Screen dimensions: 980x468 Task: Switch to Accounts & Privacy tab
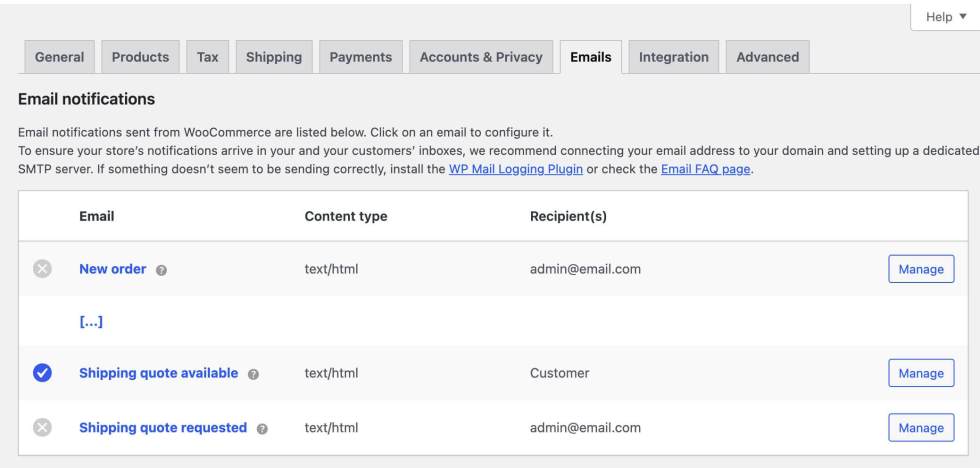(481, 57)
